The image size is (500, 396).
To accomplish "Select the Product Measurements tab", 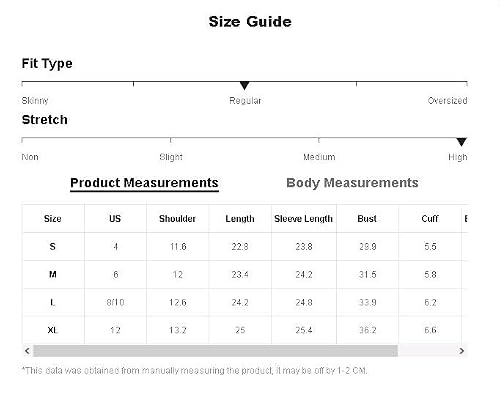I will (144, 183).
